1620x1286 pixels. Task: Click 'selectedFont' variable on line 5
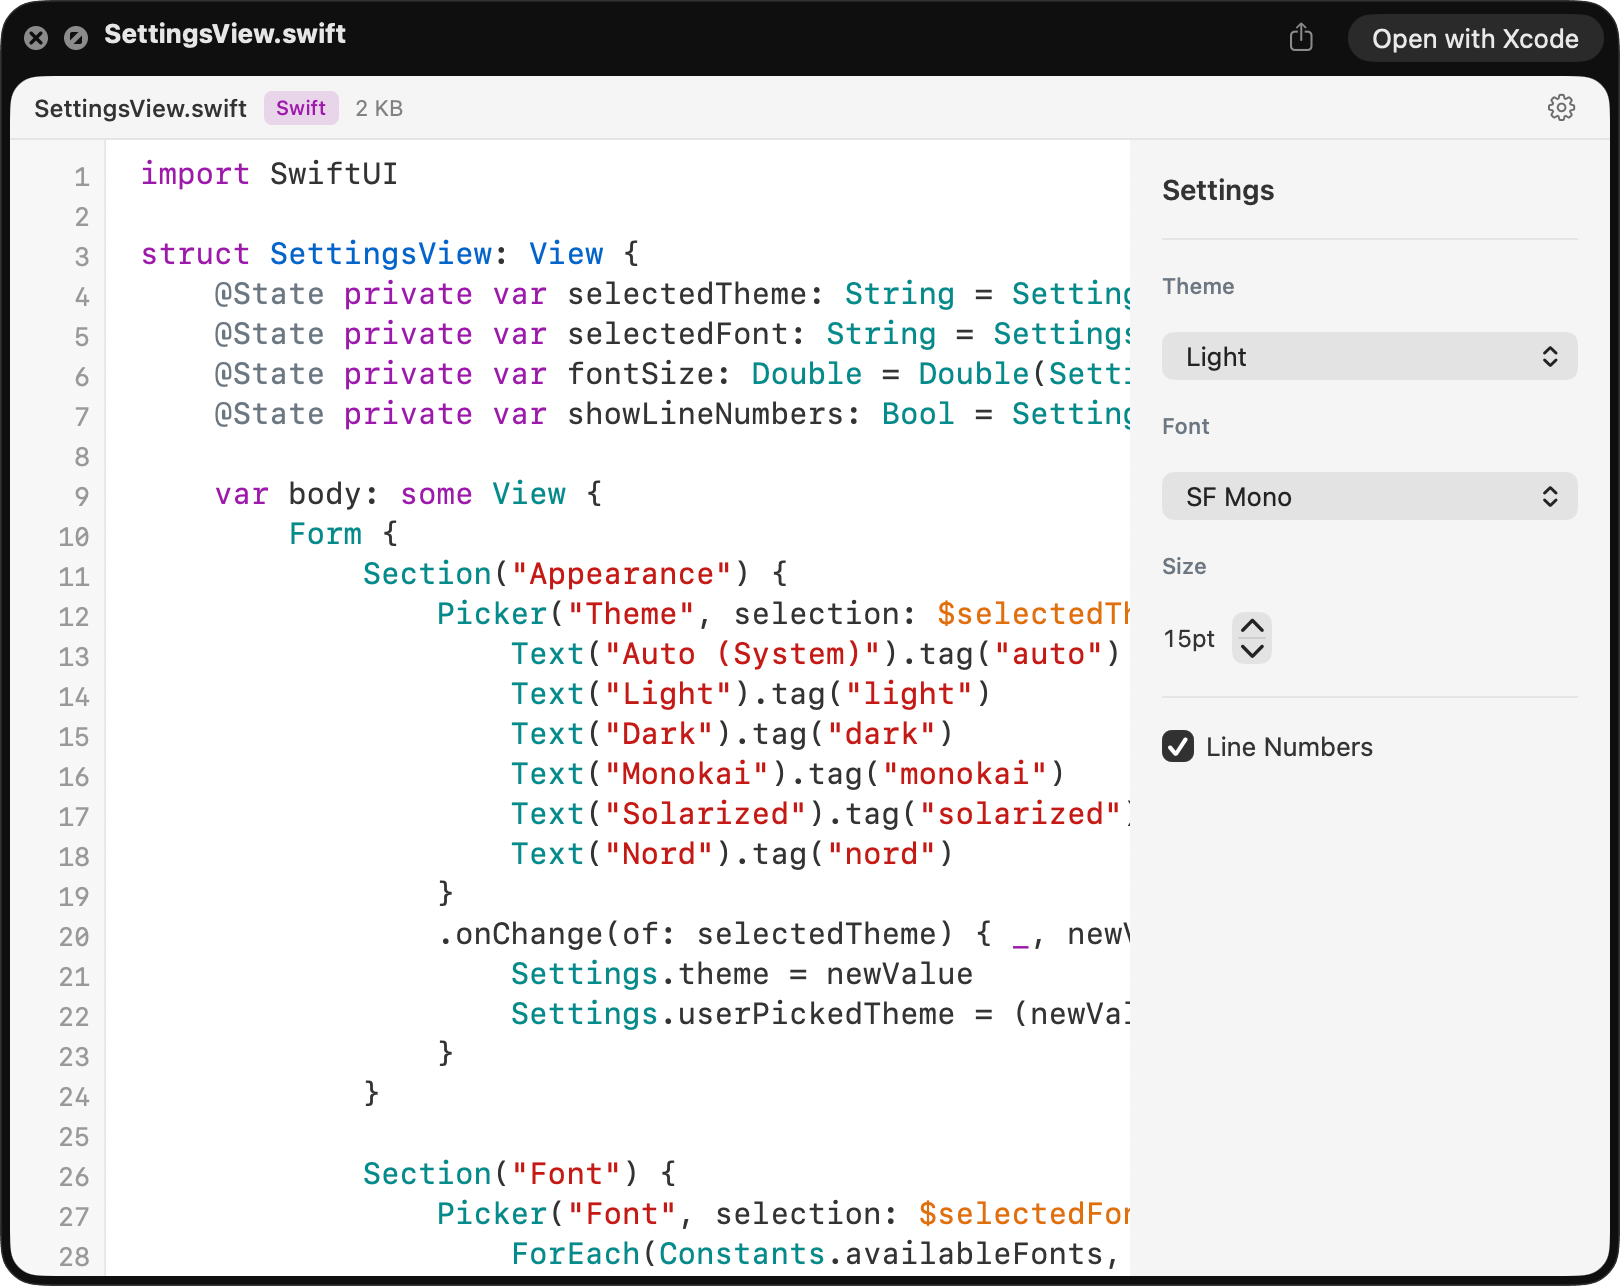(678, 334)
